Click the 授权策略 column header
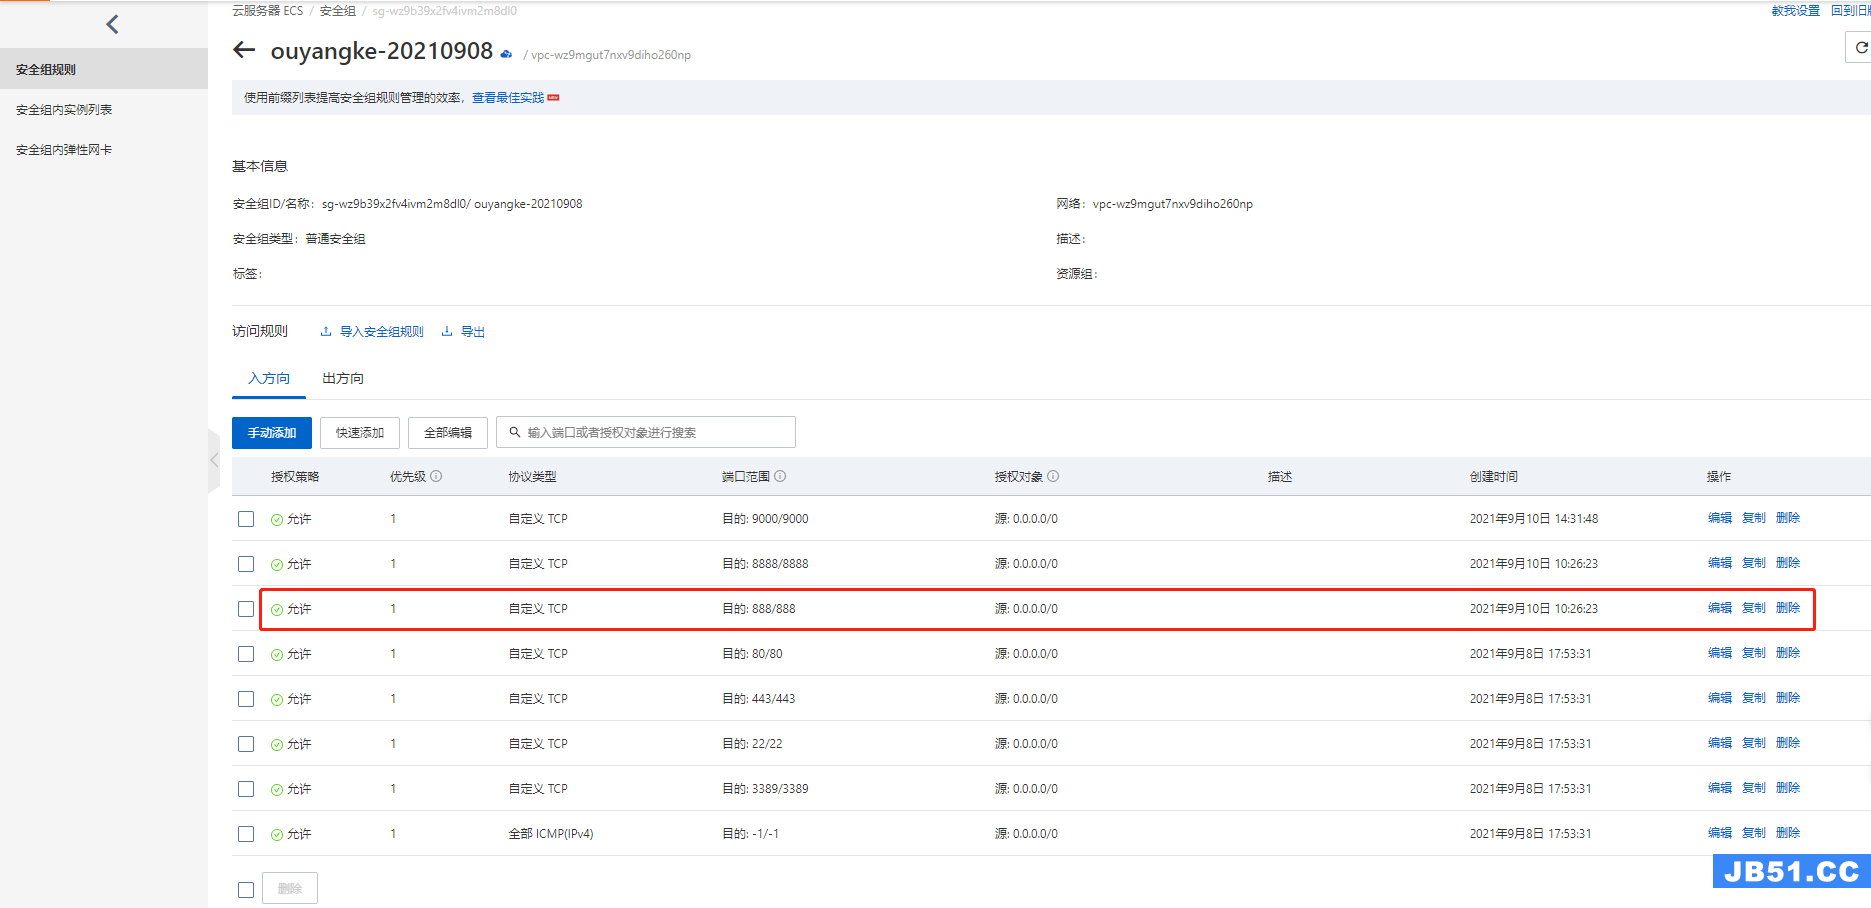This screenshot has width=1871, height=908. click(x=295, y=477)
